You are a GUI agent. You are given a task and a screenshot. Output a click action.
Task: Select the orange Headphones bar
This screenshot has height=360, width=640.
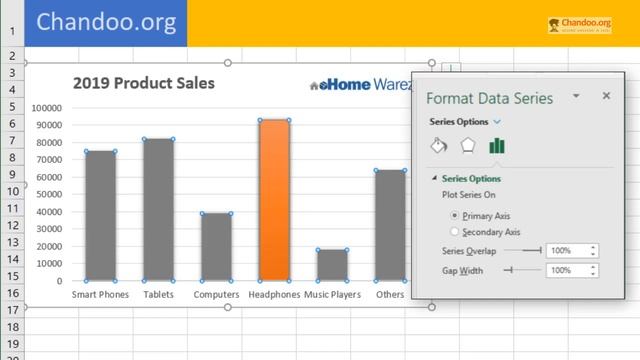[274, 200]
